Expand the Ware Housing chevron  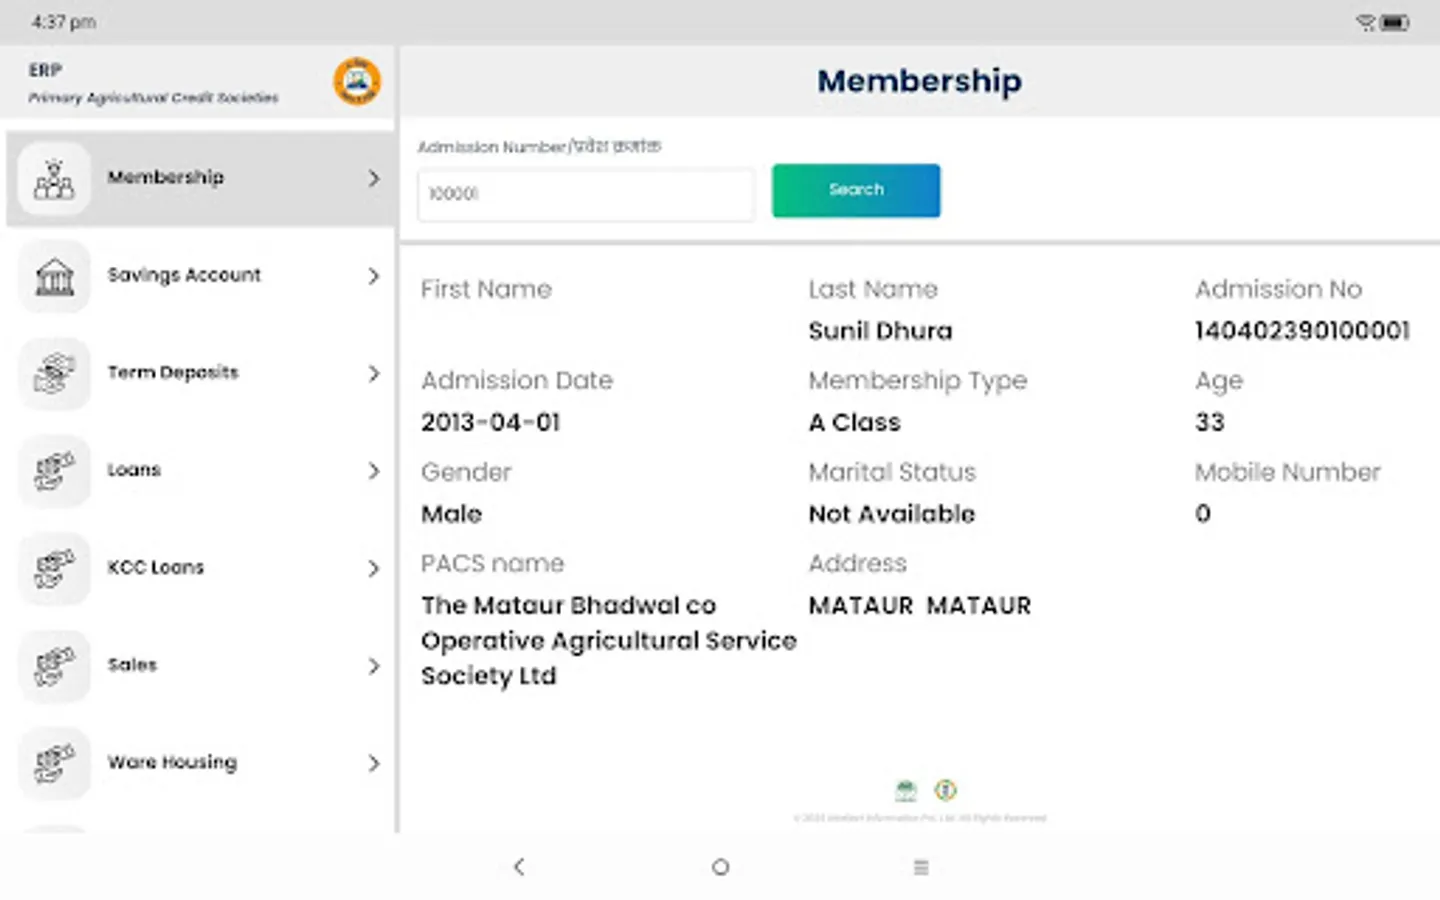click(374, 764)
